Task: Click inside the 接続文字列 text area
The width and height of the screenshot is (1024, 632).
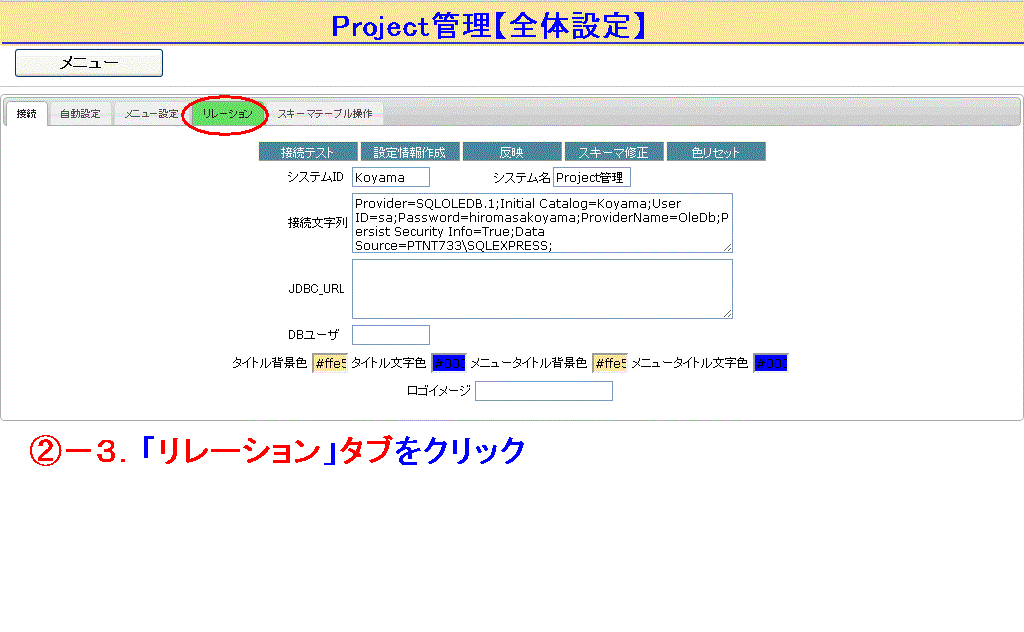Action: coord(541,222)
